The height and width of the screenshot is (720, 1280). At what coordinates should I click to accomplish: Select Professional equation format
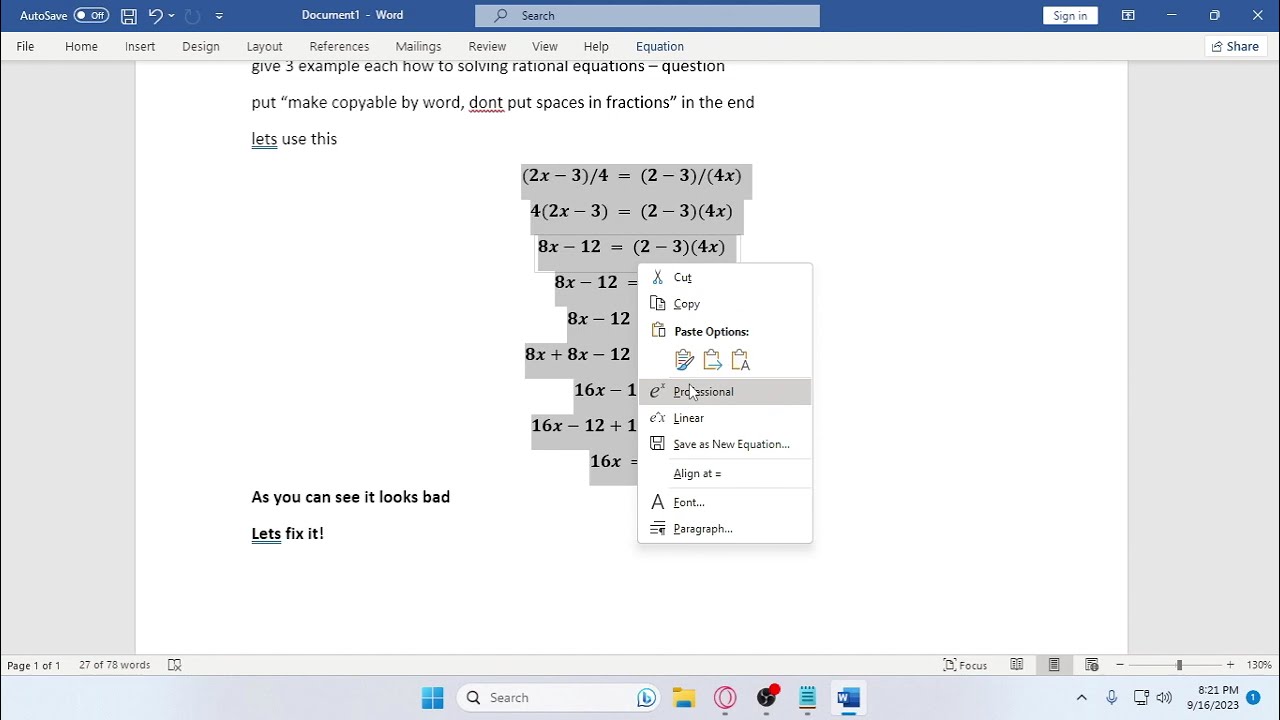pos(725,391)
